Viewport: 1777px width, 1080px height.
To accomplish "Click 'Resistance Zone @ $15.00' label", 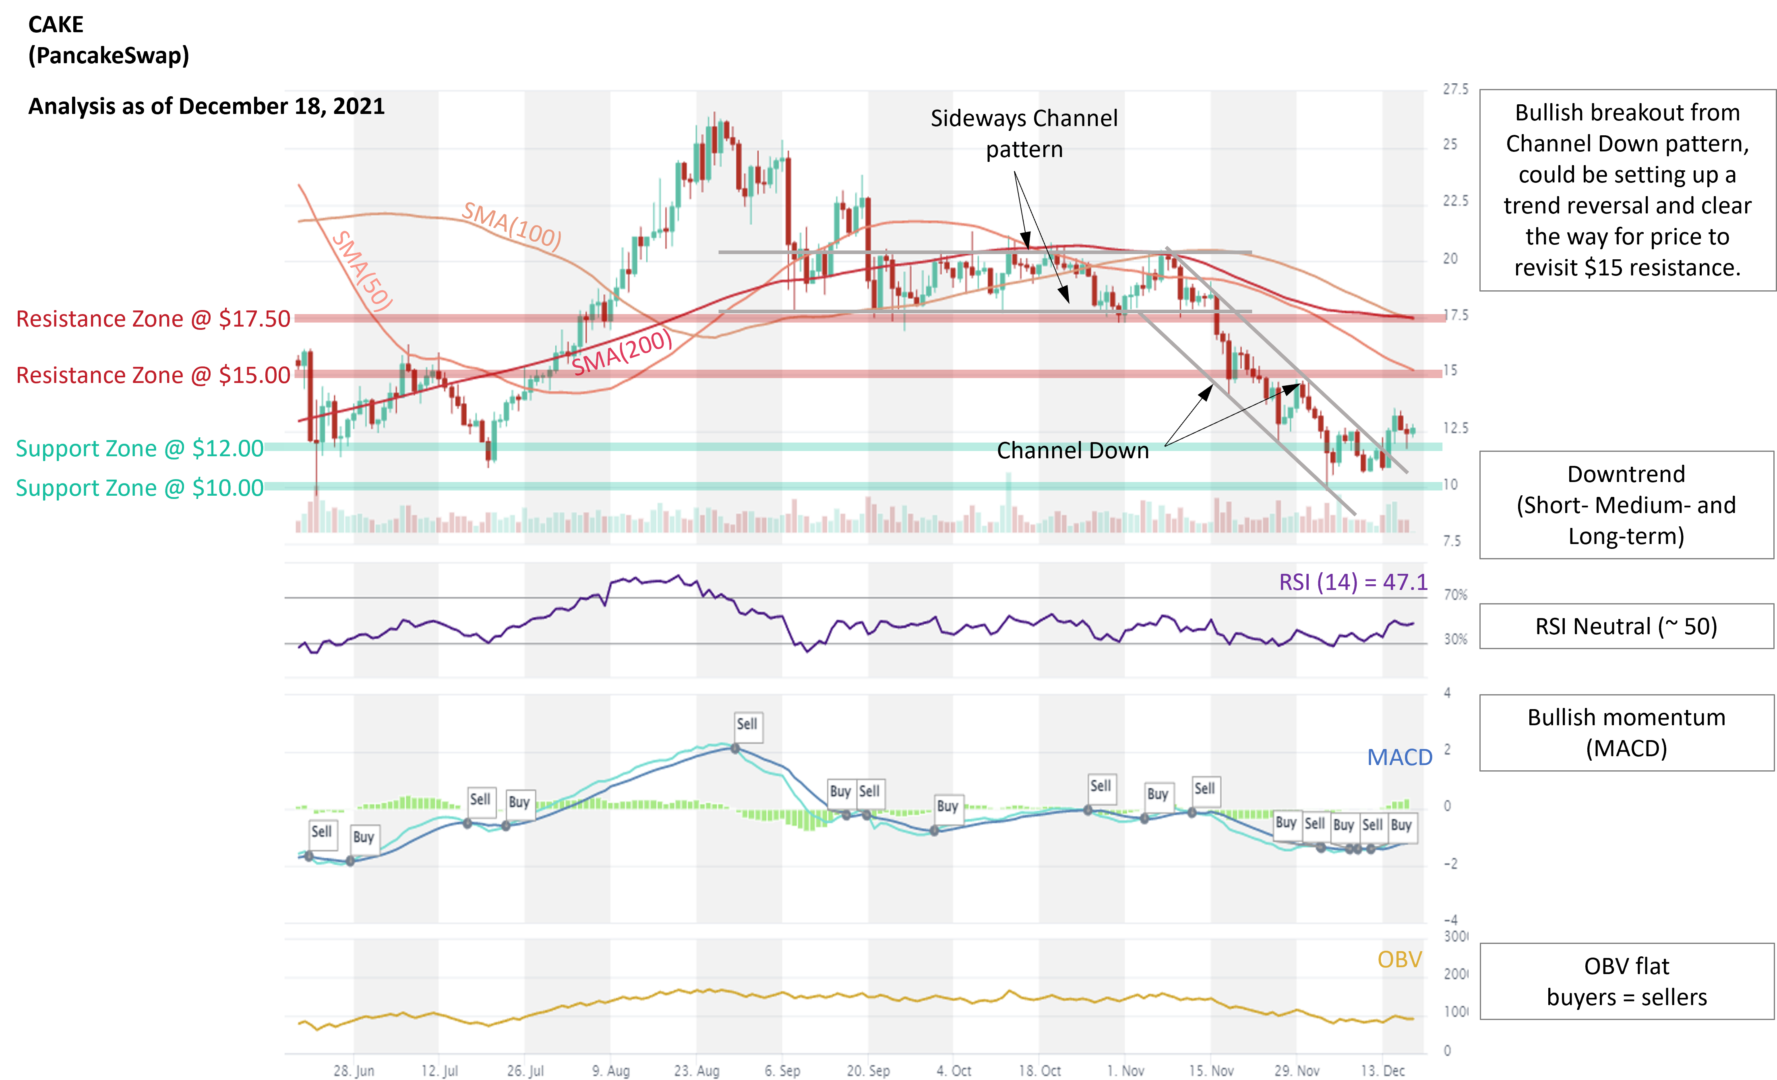I will point(153,375).
